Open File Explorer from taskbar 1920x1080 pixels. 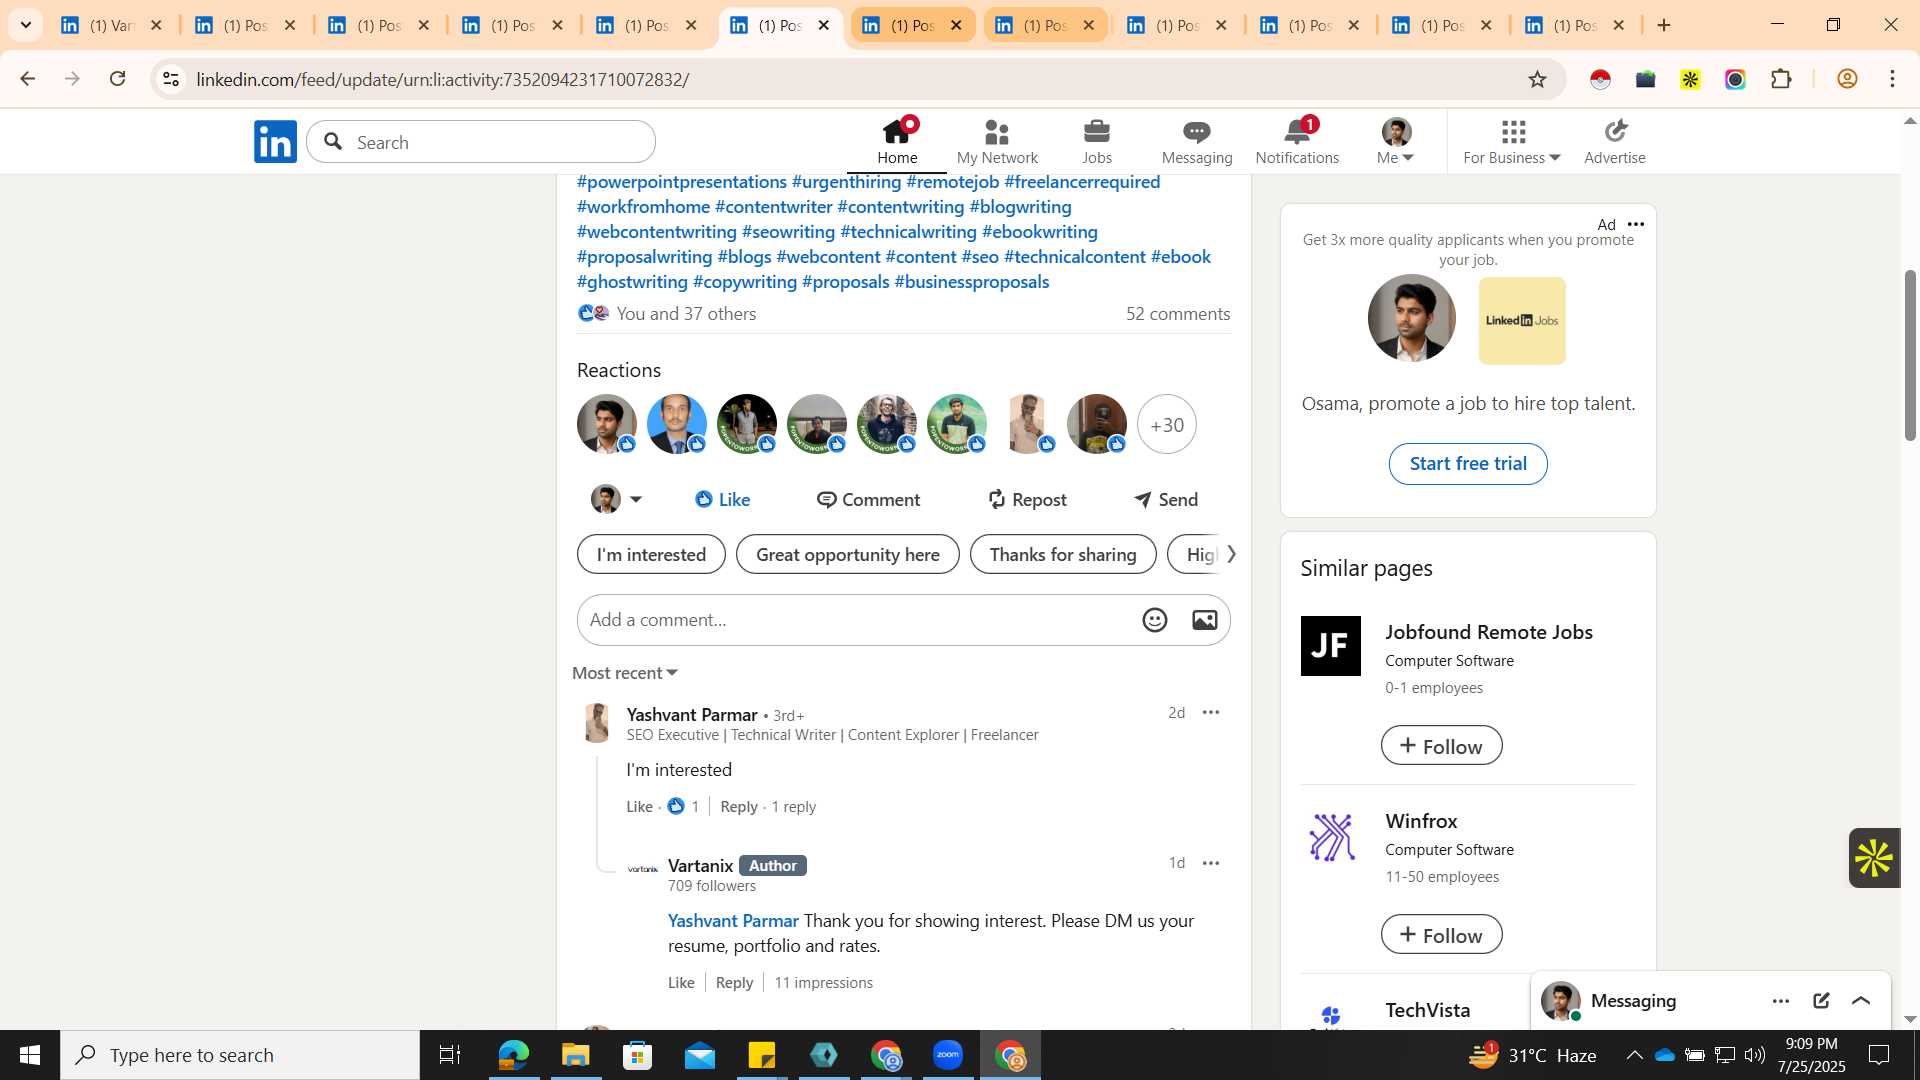[x=575, y=1055]
